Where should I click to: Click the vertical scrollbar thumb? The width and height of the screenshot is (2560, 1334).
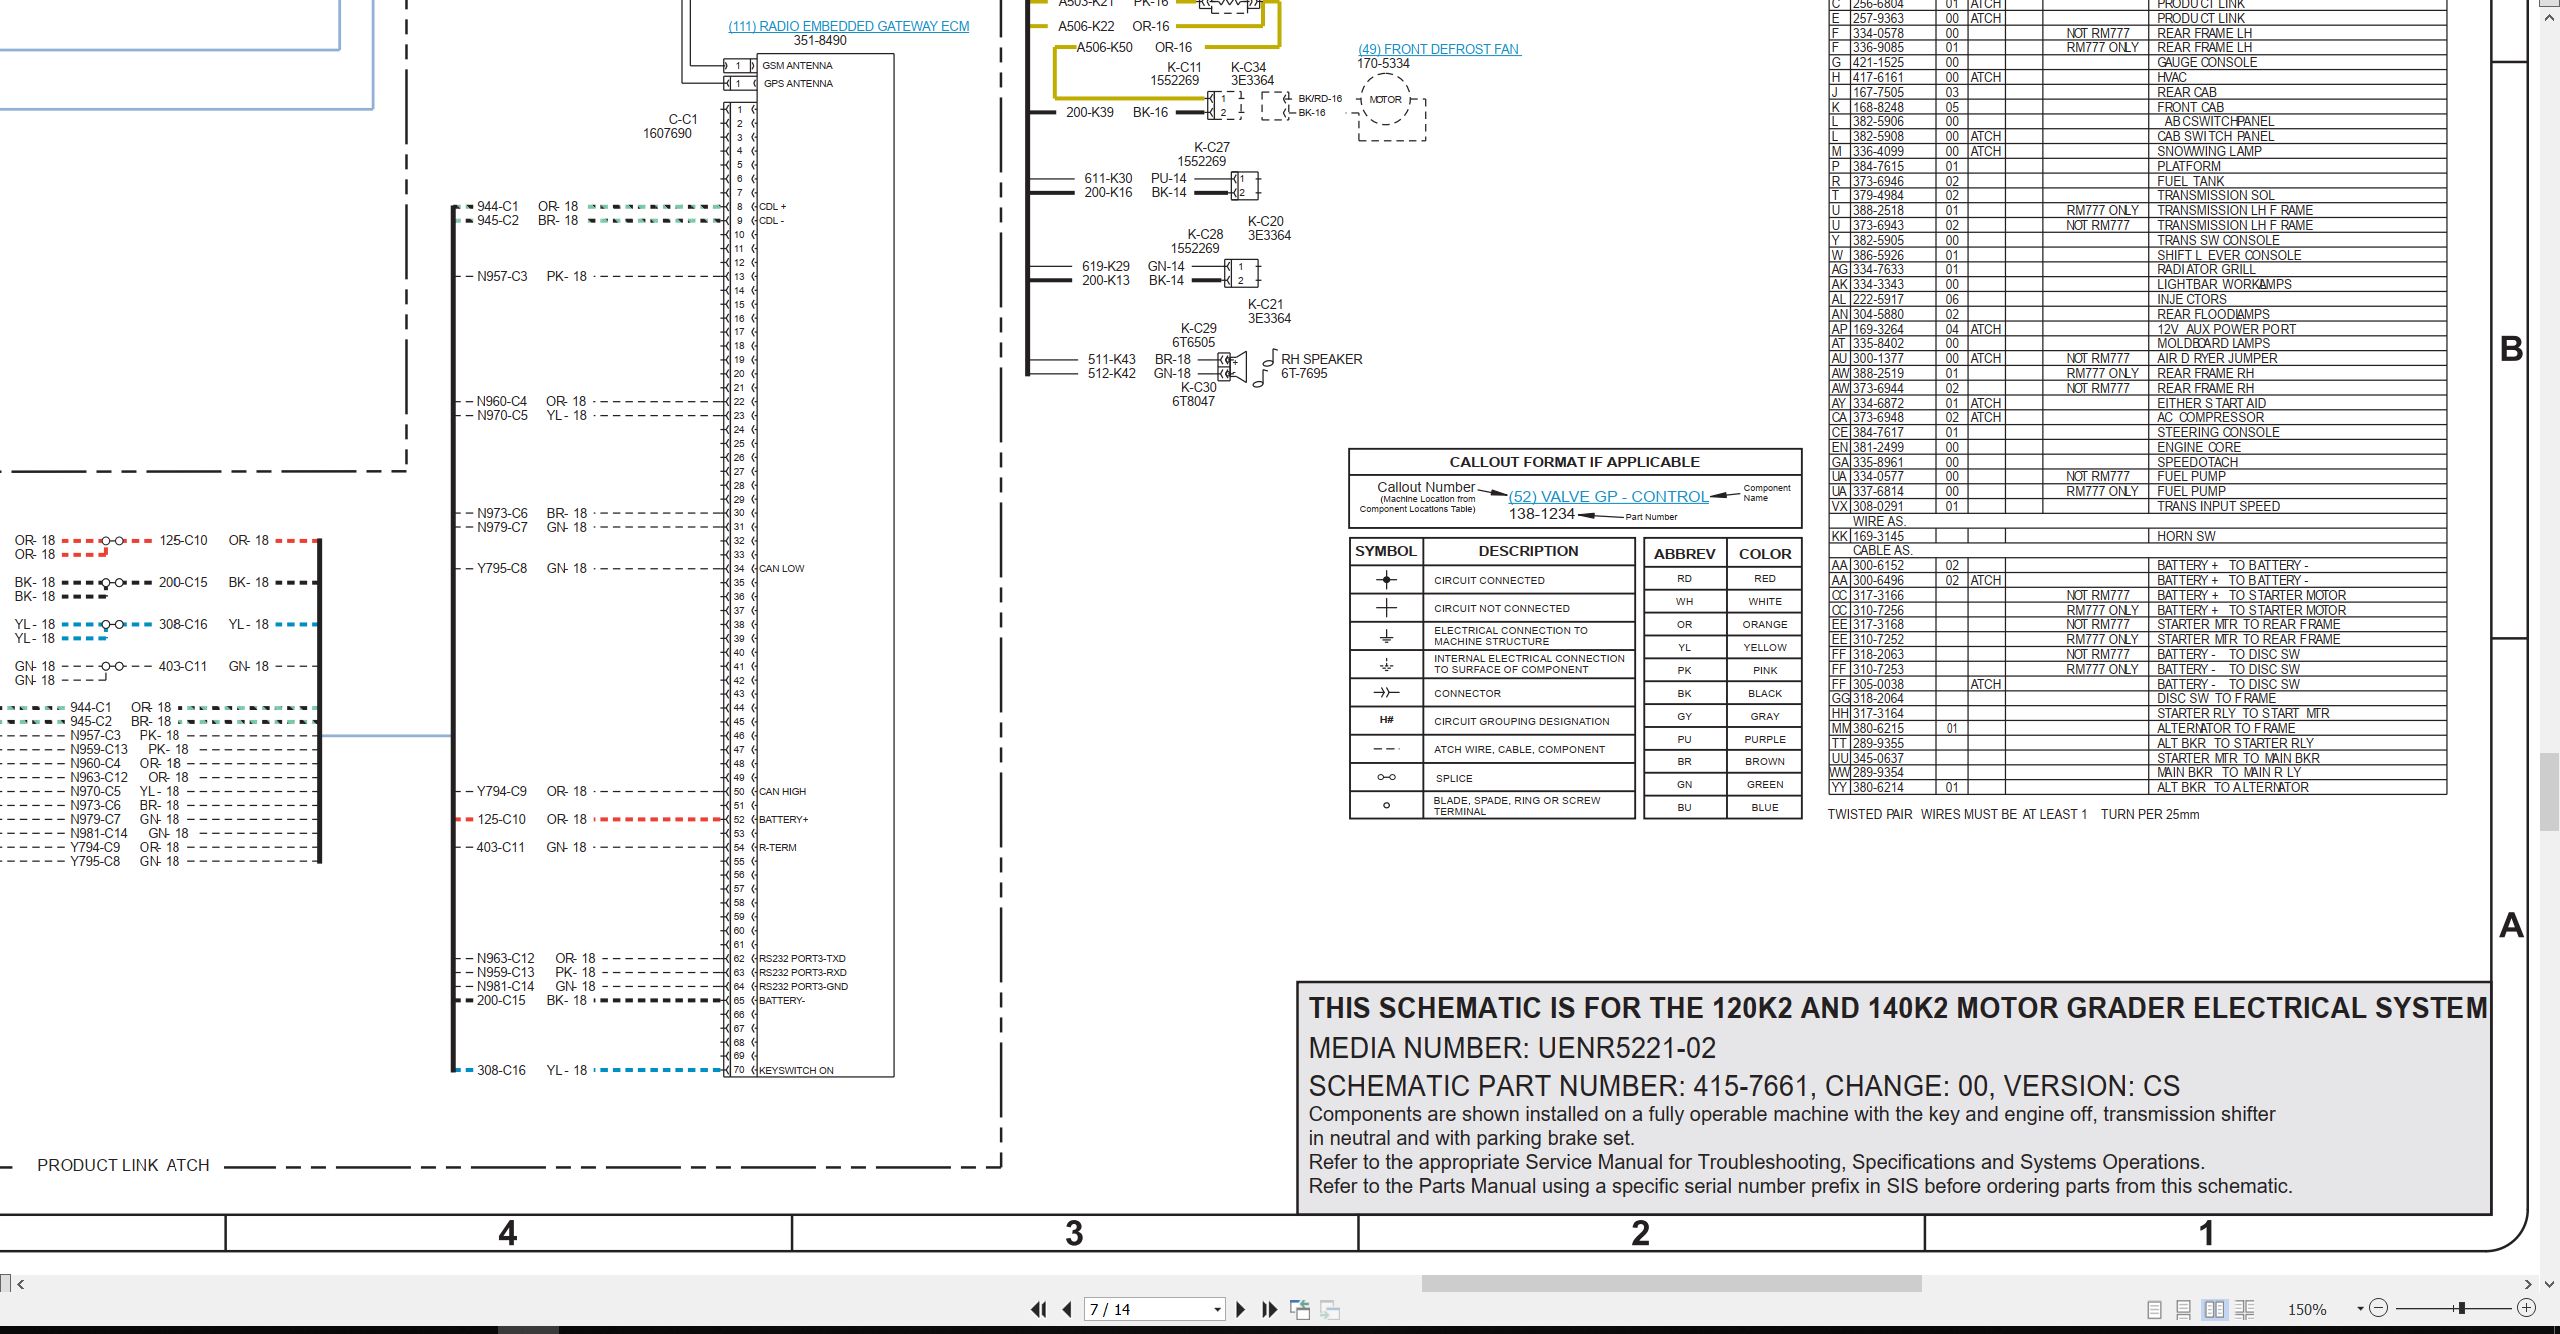(x=2549, y=793)
